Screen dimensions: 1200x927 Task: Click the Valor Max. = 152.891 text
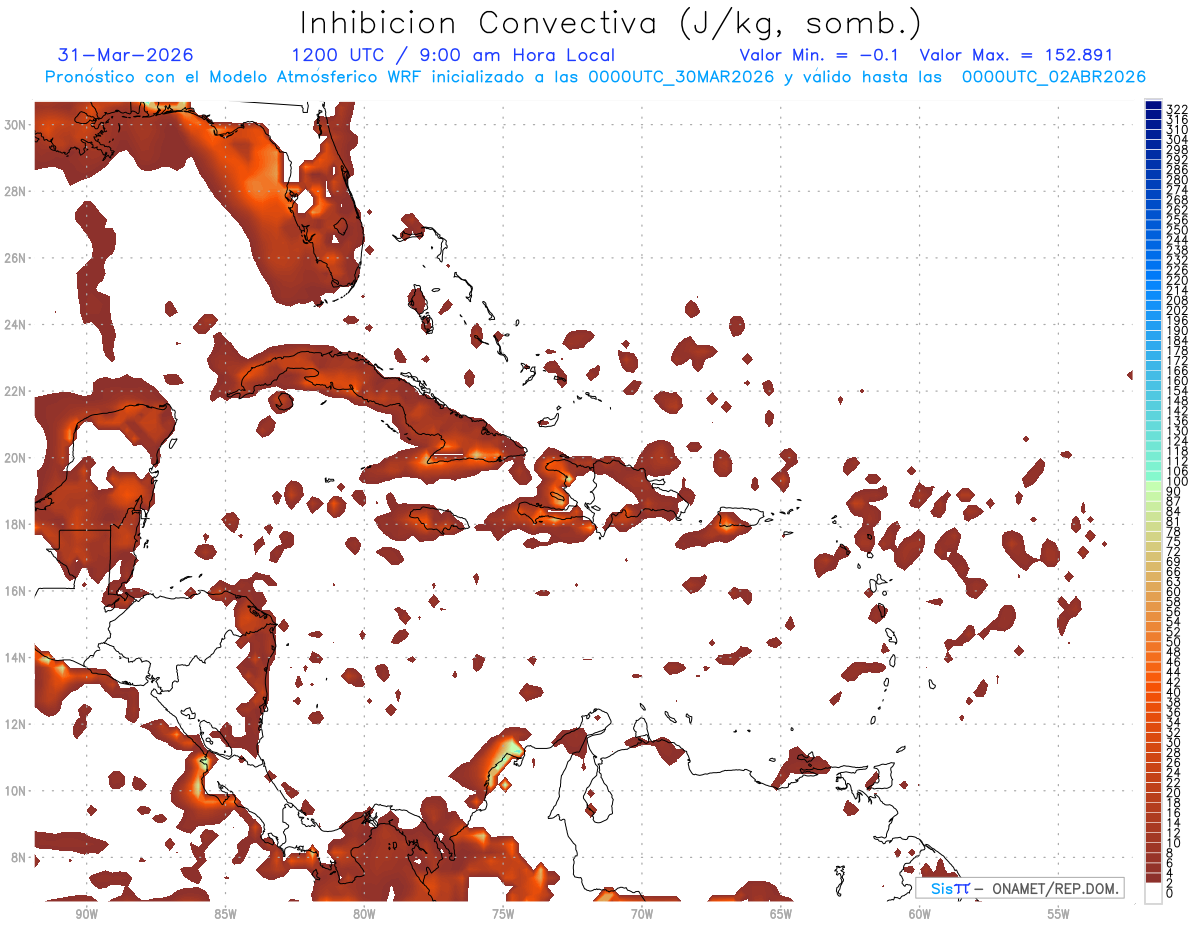tap(1016, 55)
